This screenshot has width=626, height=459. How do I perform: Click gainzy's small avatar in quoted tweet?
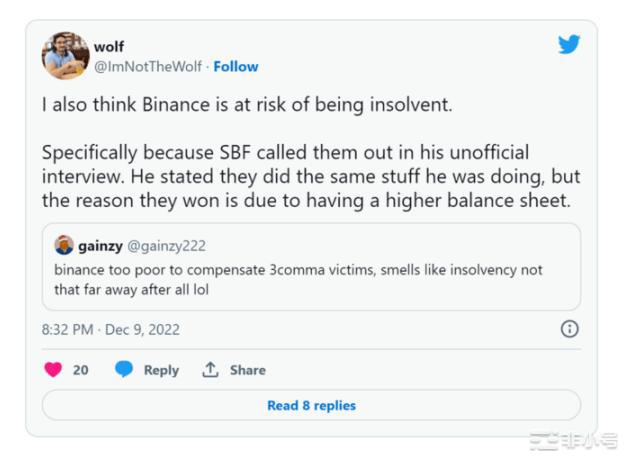(x=64, y=246)
